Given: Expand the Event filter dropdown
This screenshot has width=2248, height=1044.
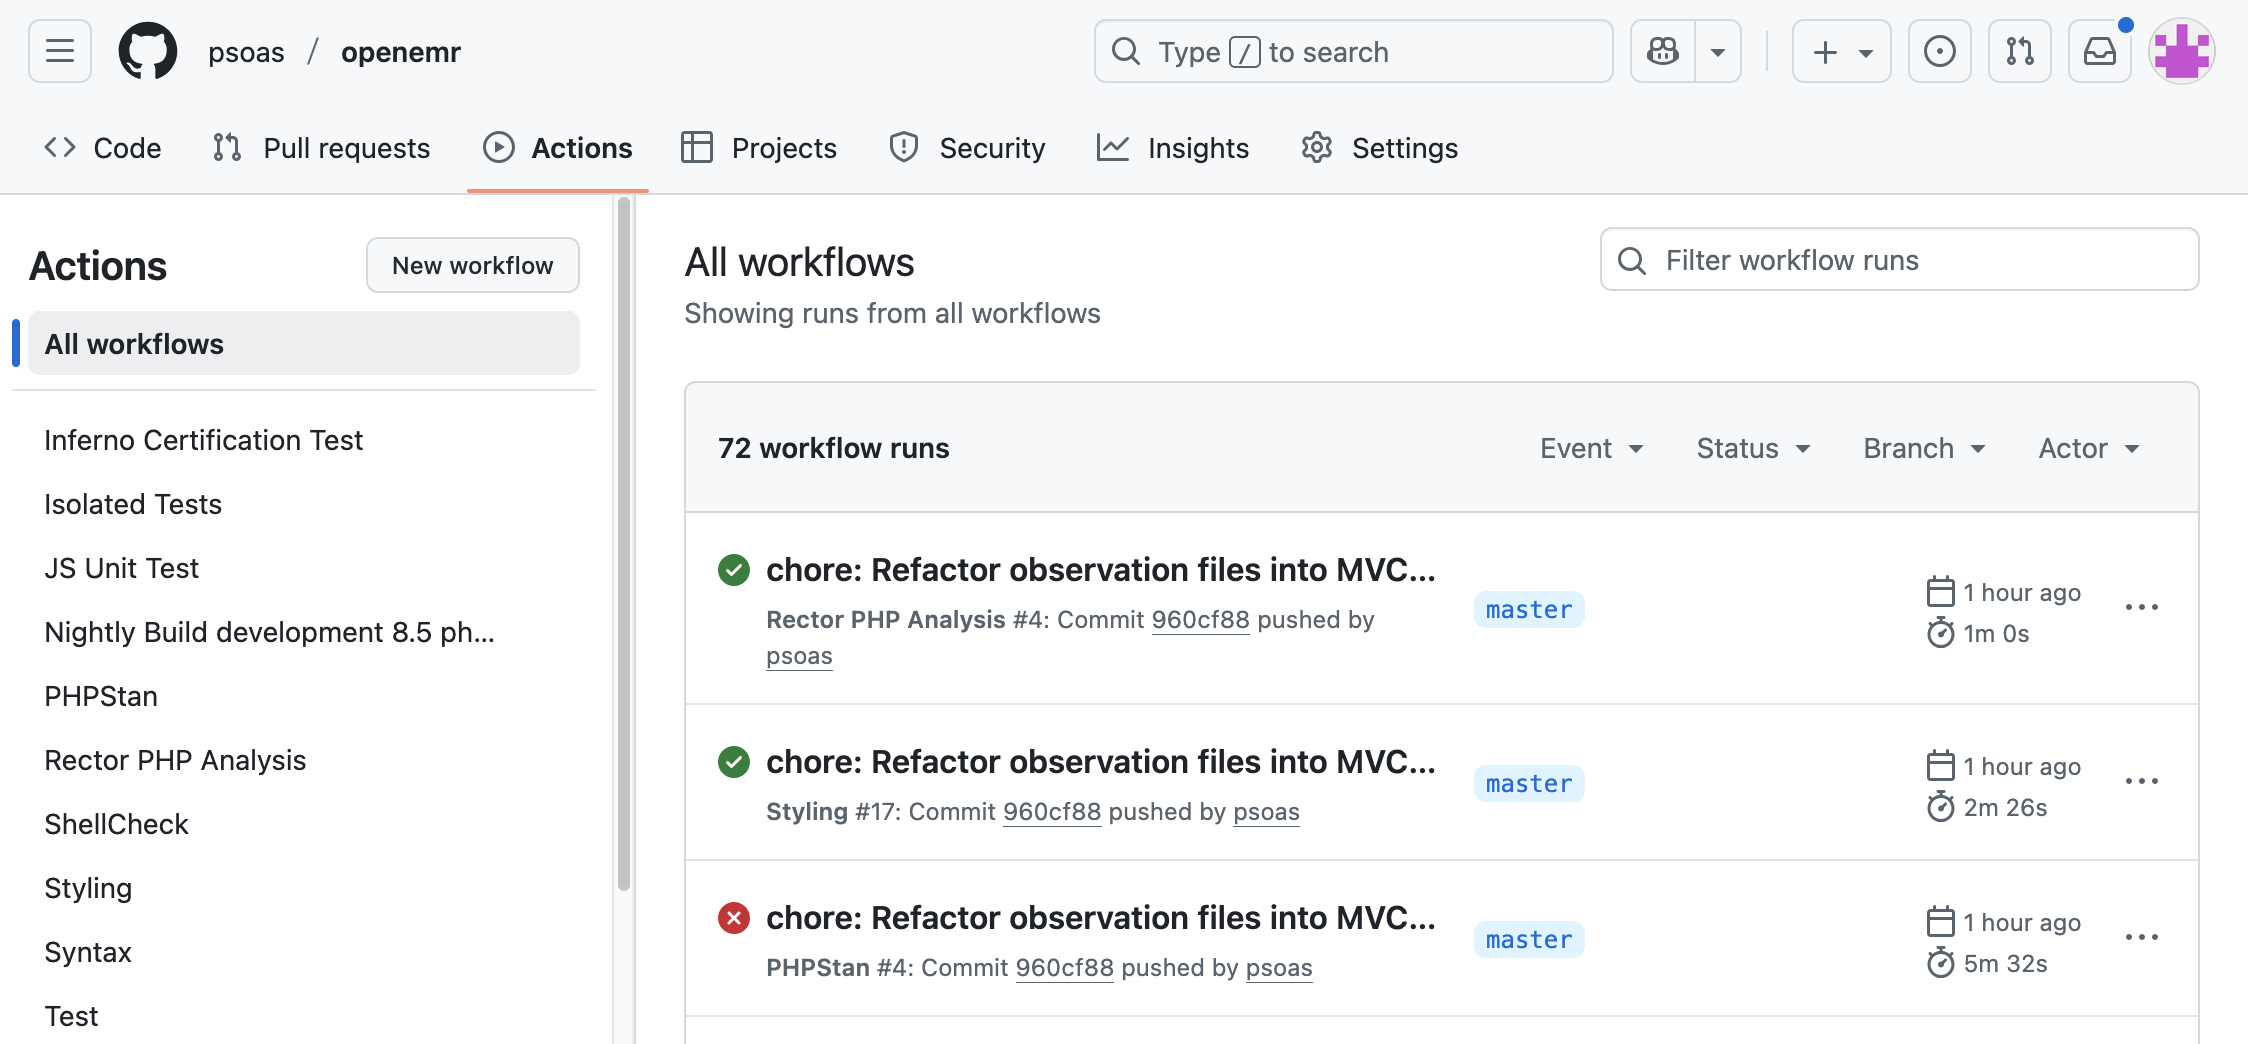Looking at the screenshot, I should 1591,448.
